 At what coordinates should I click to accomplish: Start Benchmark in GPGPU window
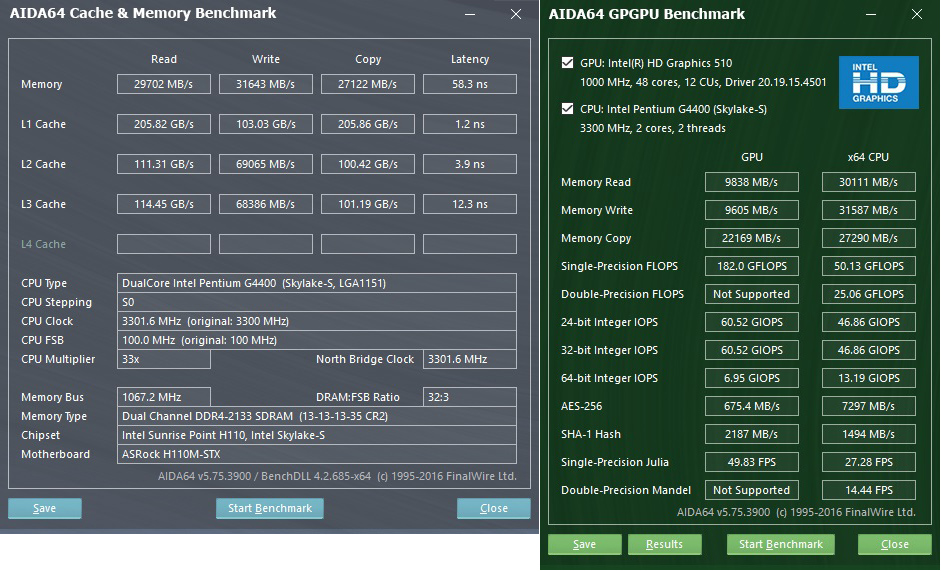click(x=781, y=544)
